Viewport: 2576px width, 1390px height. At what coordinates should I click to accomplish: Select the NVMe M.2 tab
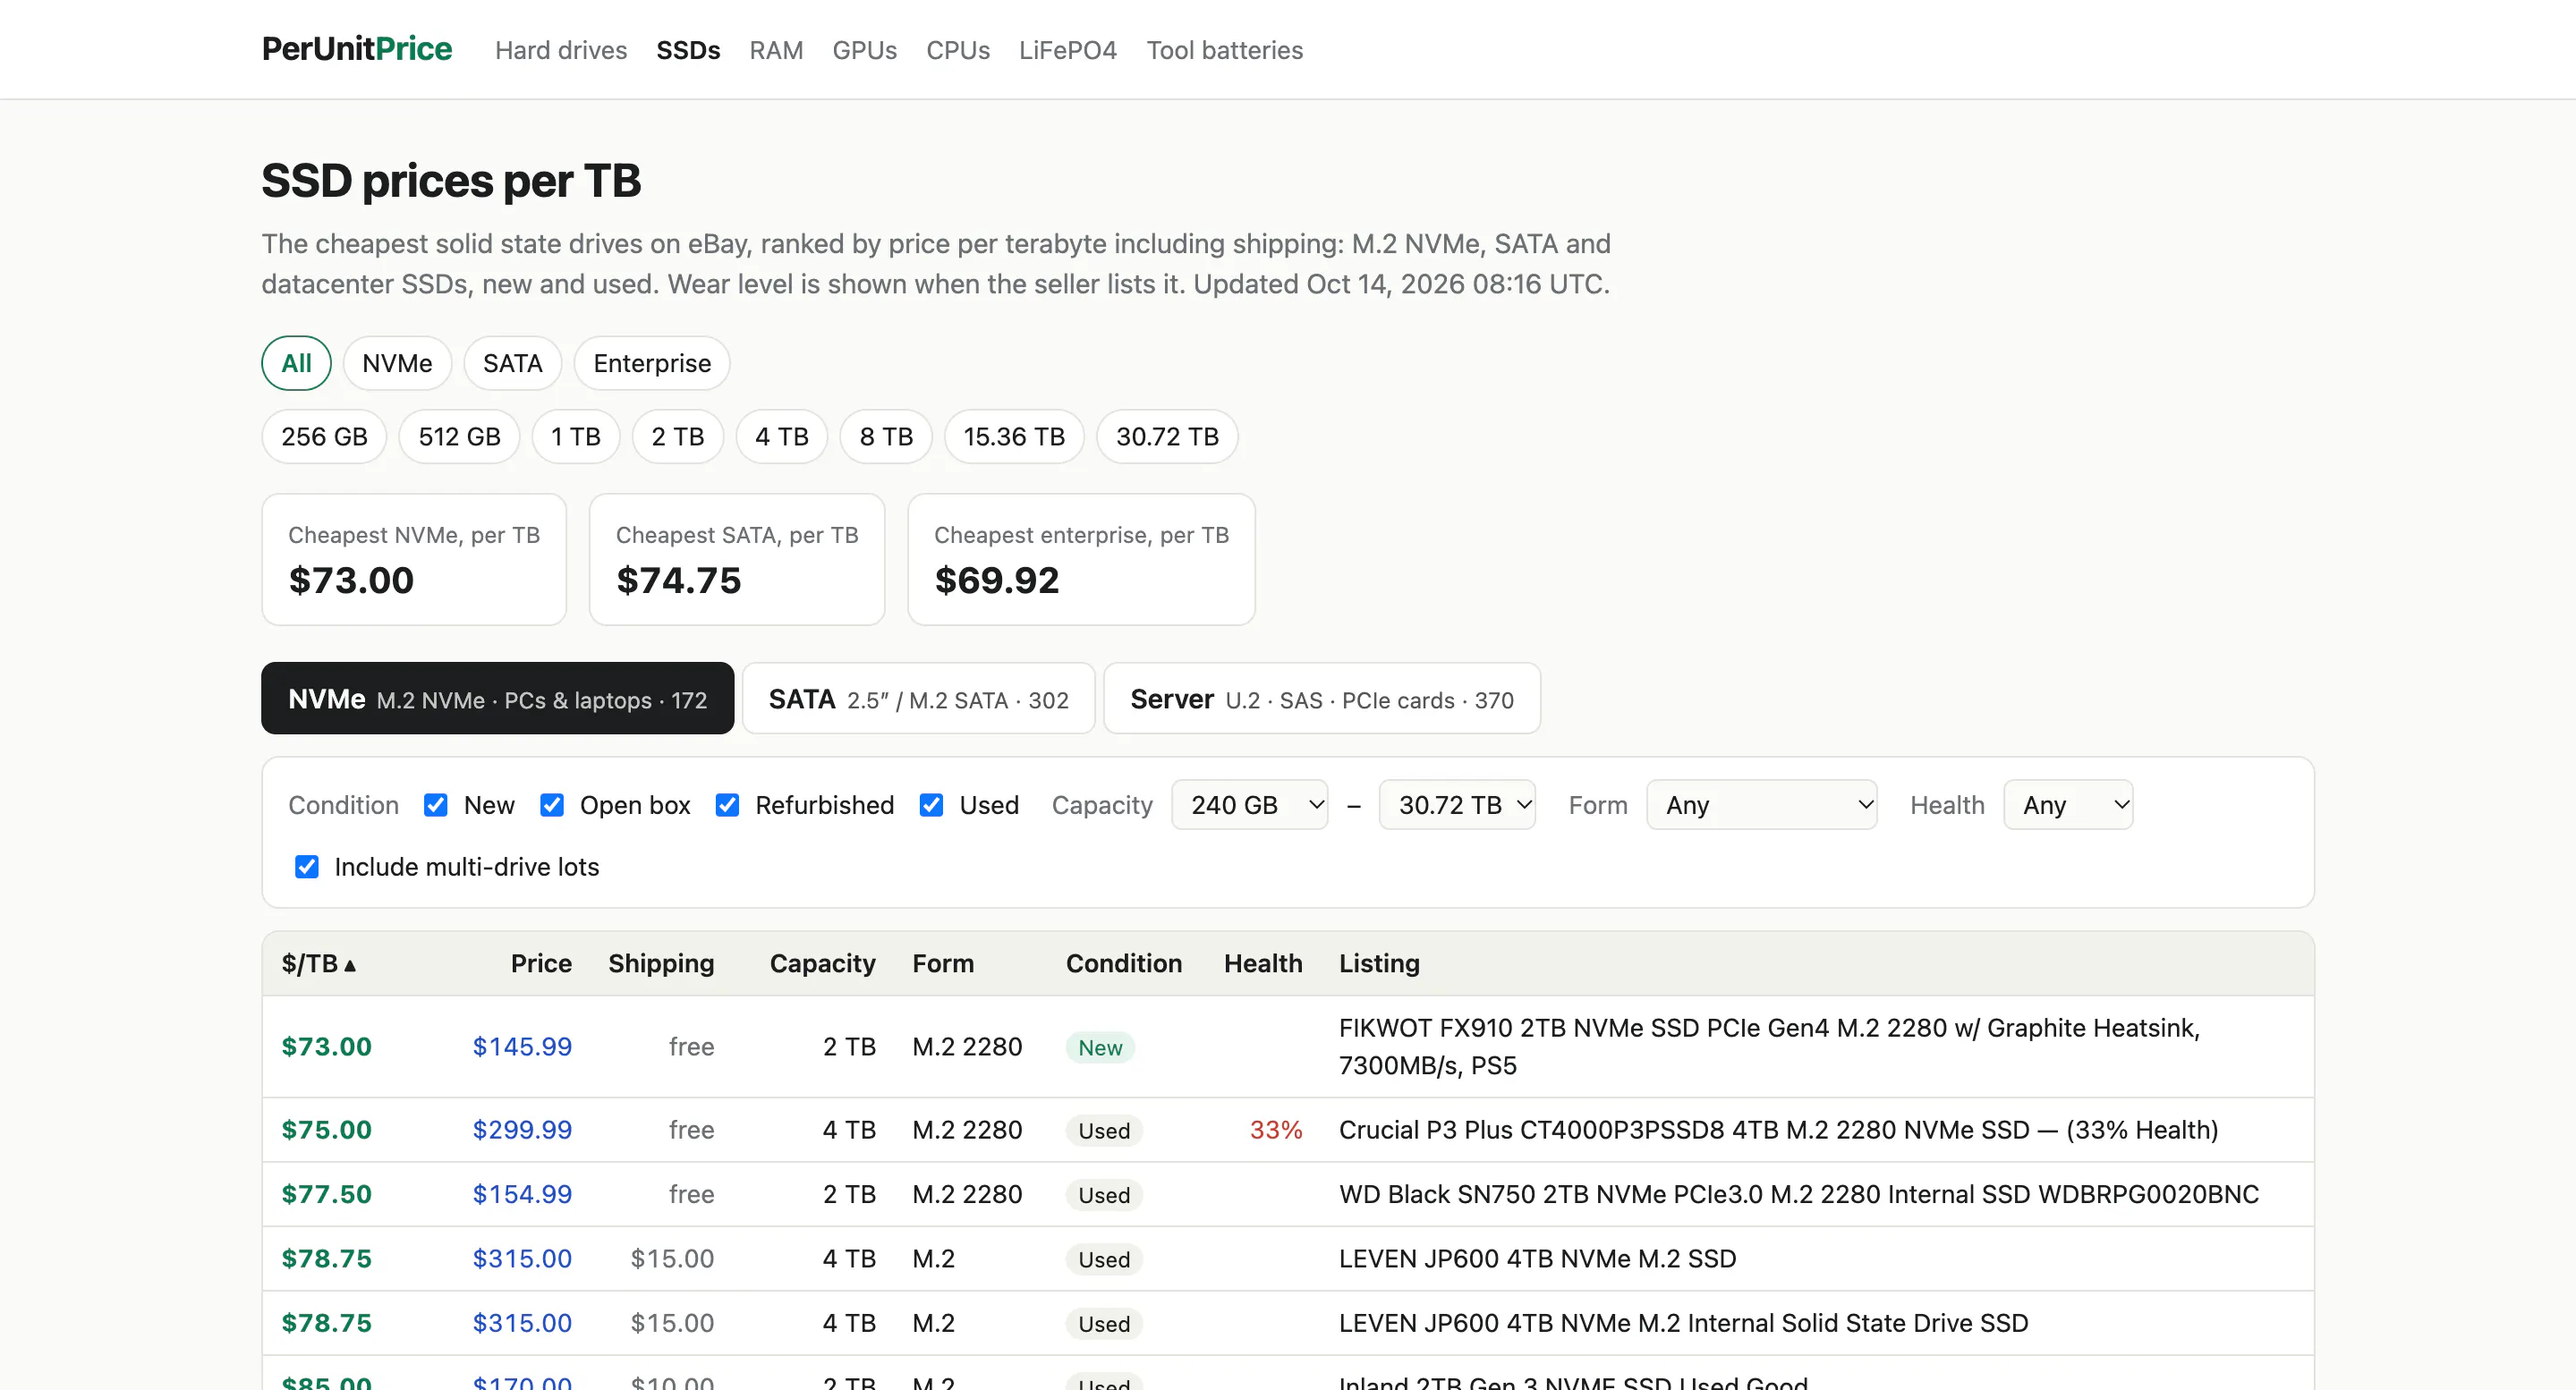click(497, 698)
